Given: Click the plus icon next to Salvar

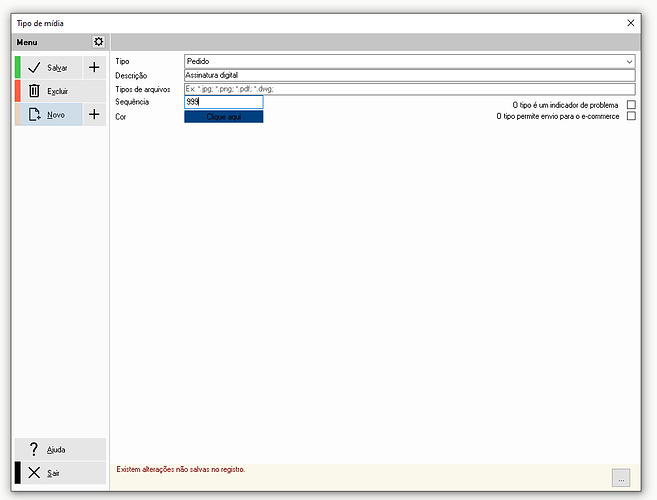Looking at the screenshot, I should 94,67.
